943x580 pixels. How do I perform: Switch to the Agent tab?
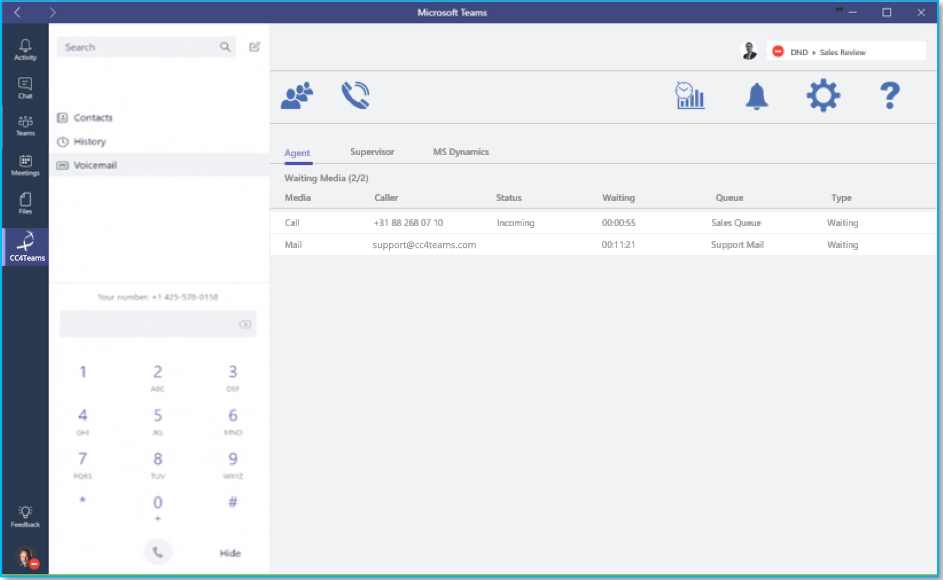pos(297,153)
